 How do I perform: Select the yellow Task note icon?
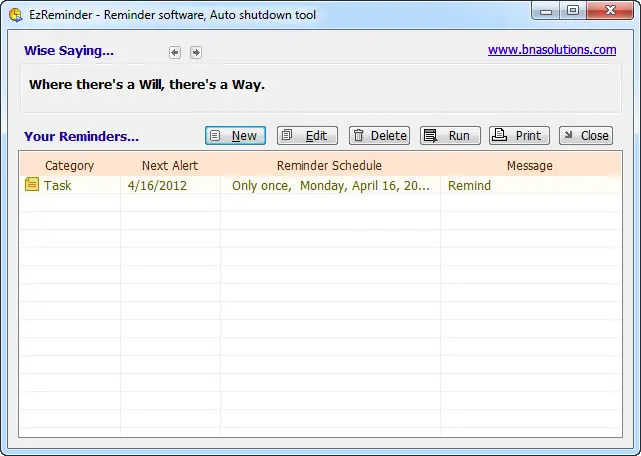pyautogui.click(x=32, y=184)
